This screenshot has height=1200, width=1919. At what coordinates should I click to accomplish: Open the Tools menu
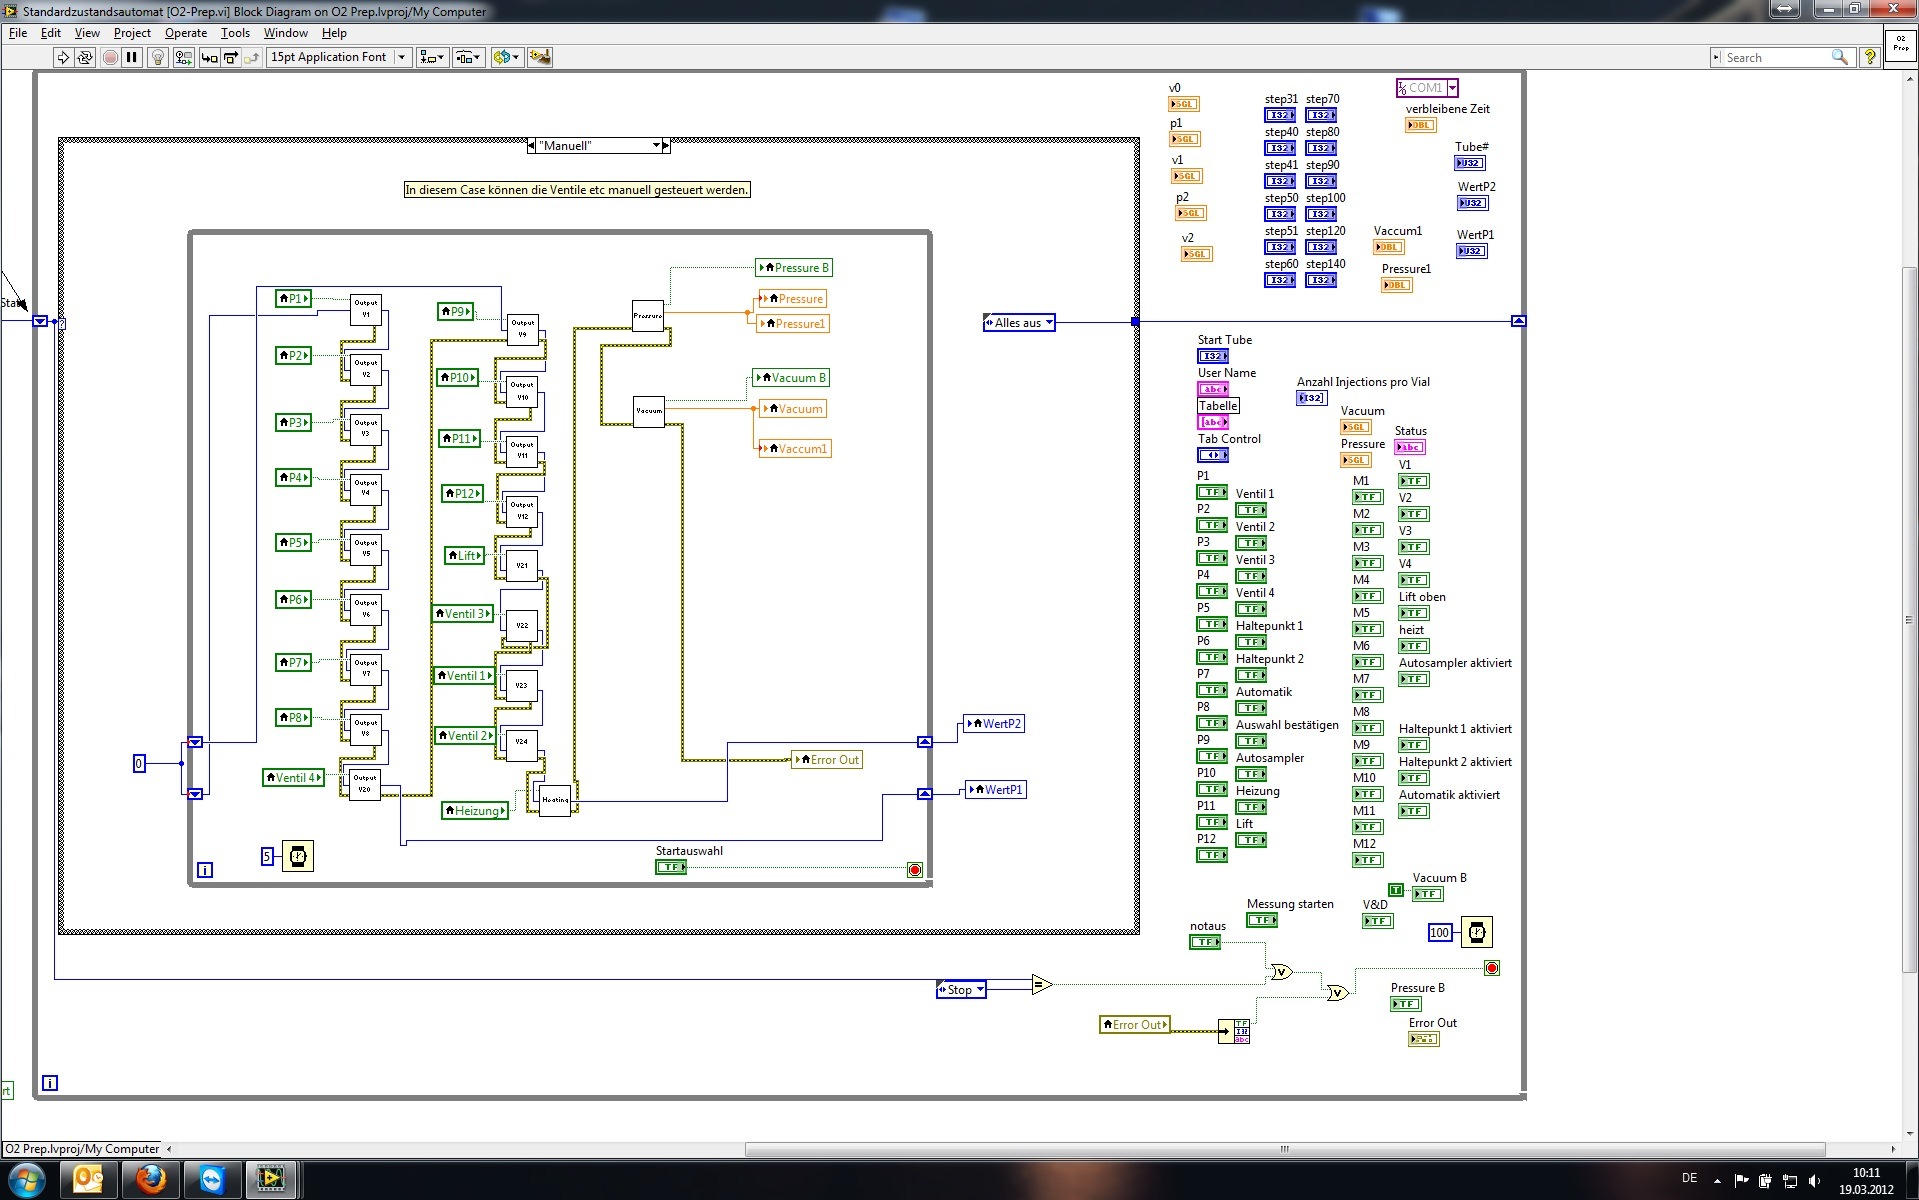point(235,33)
